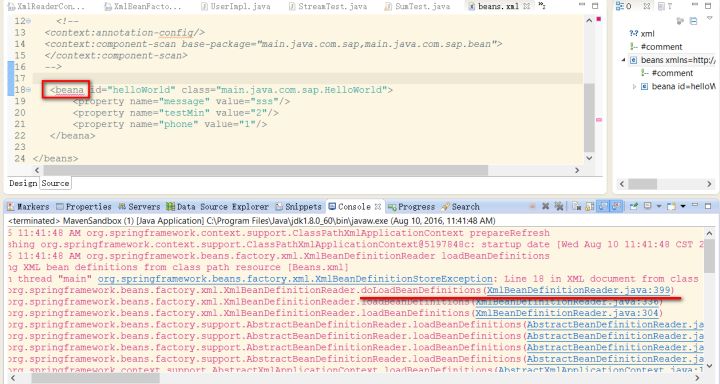Click the Clear Console icon
The width and height of the screenshot is (720, 384).
coord(576,206)
